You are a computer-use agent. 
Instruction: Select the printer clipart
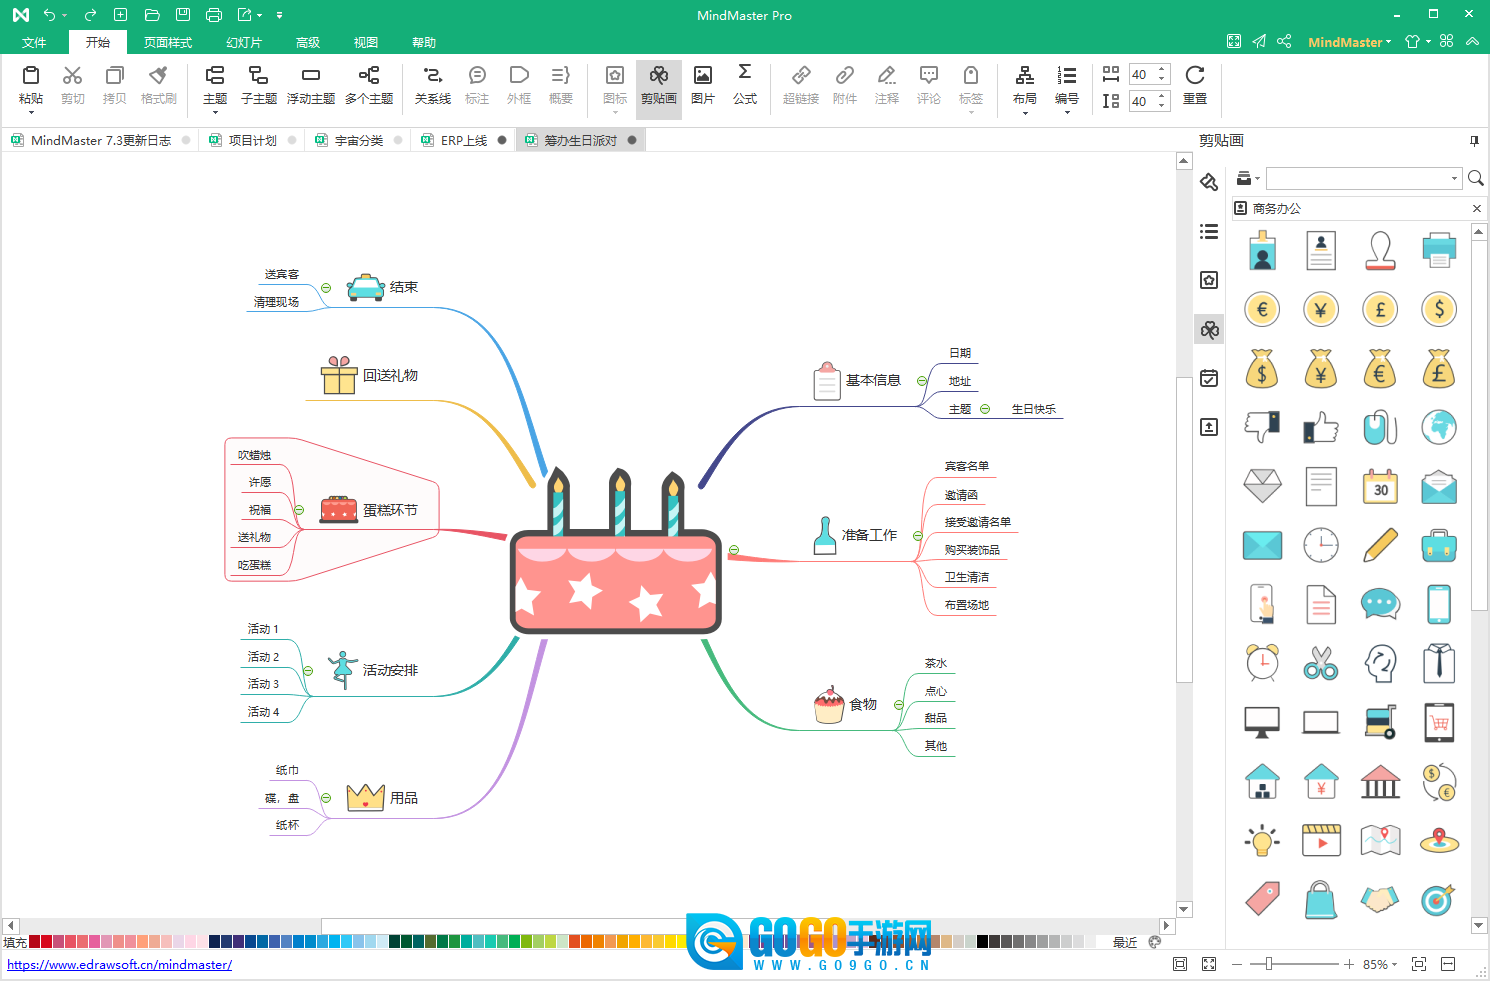(x=1439, y=250)
